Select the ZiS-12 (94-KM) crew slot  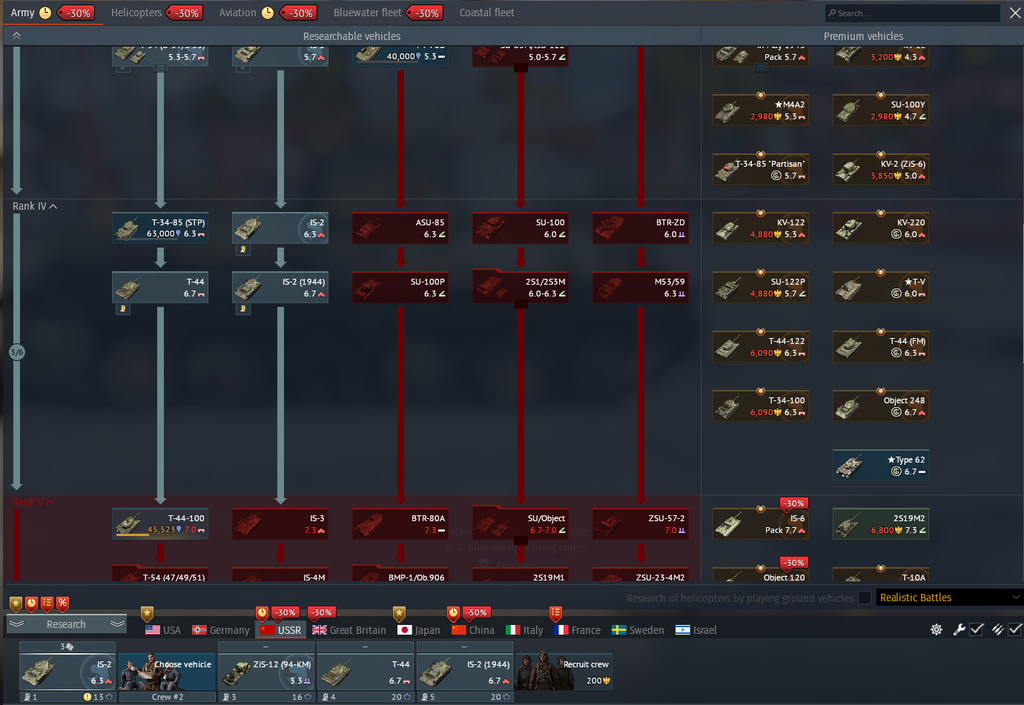coord(266,672)
